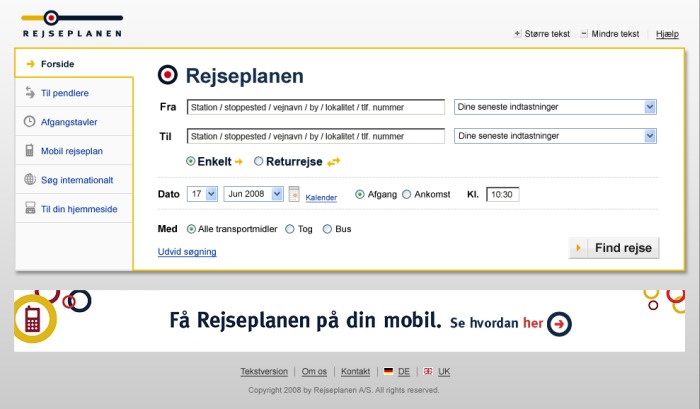The width and height of the screenshot is (700, 409).
Task: Click the computer icon beside Til din hjemmeside
Action: coord(30,208)
